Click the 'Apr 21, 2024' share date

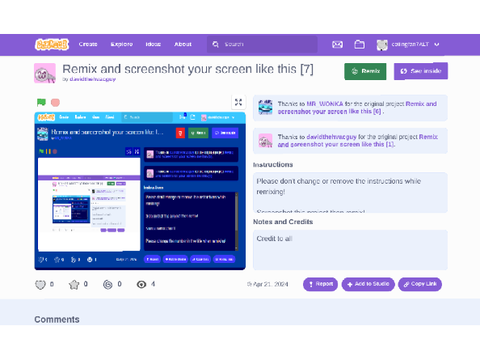tap(271, 284)
